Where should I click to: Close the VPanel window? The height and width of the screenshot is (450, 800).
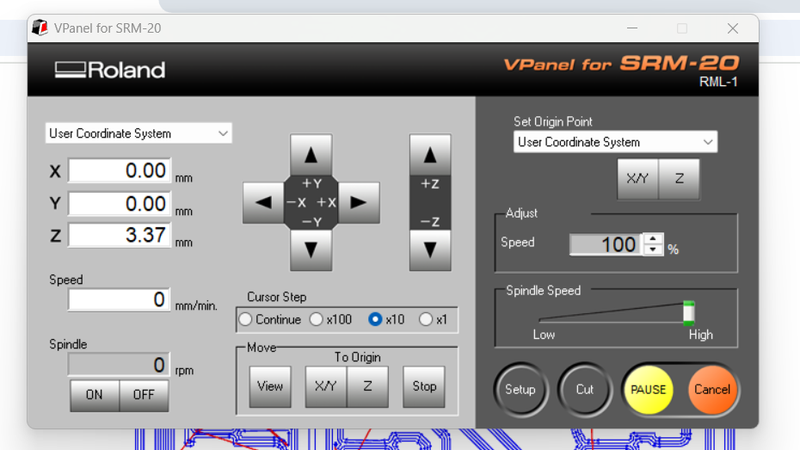coord(733,28)
